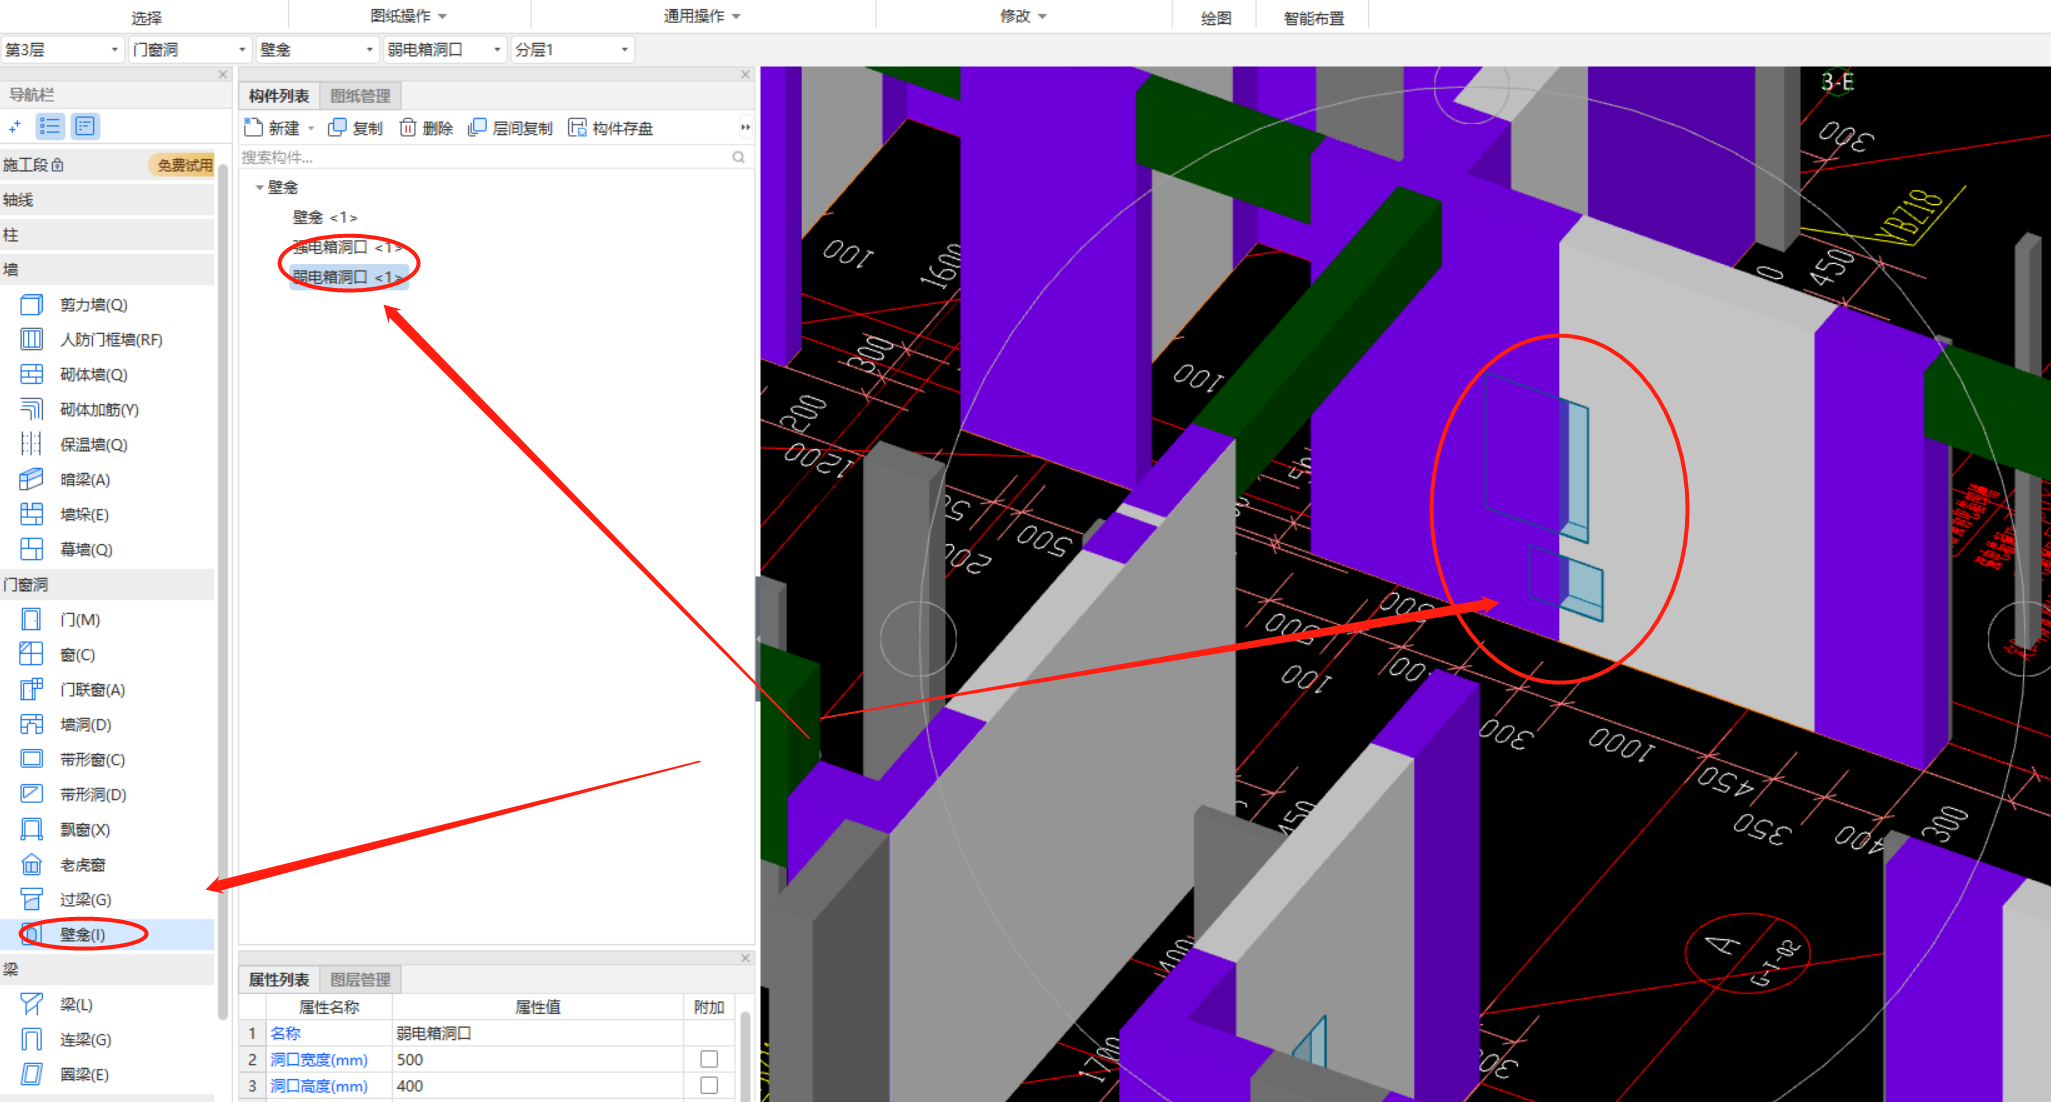
Task: Select the 砌体加筋(Y) icon
Action: (x=32, y=410)
